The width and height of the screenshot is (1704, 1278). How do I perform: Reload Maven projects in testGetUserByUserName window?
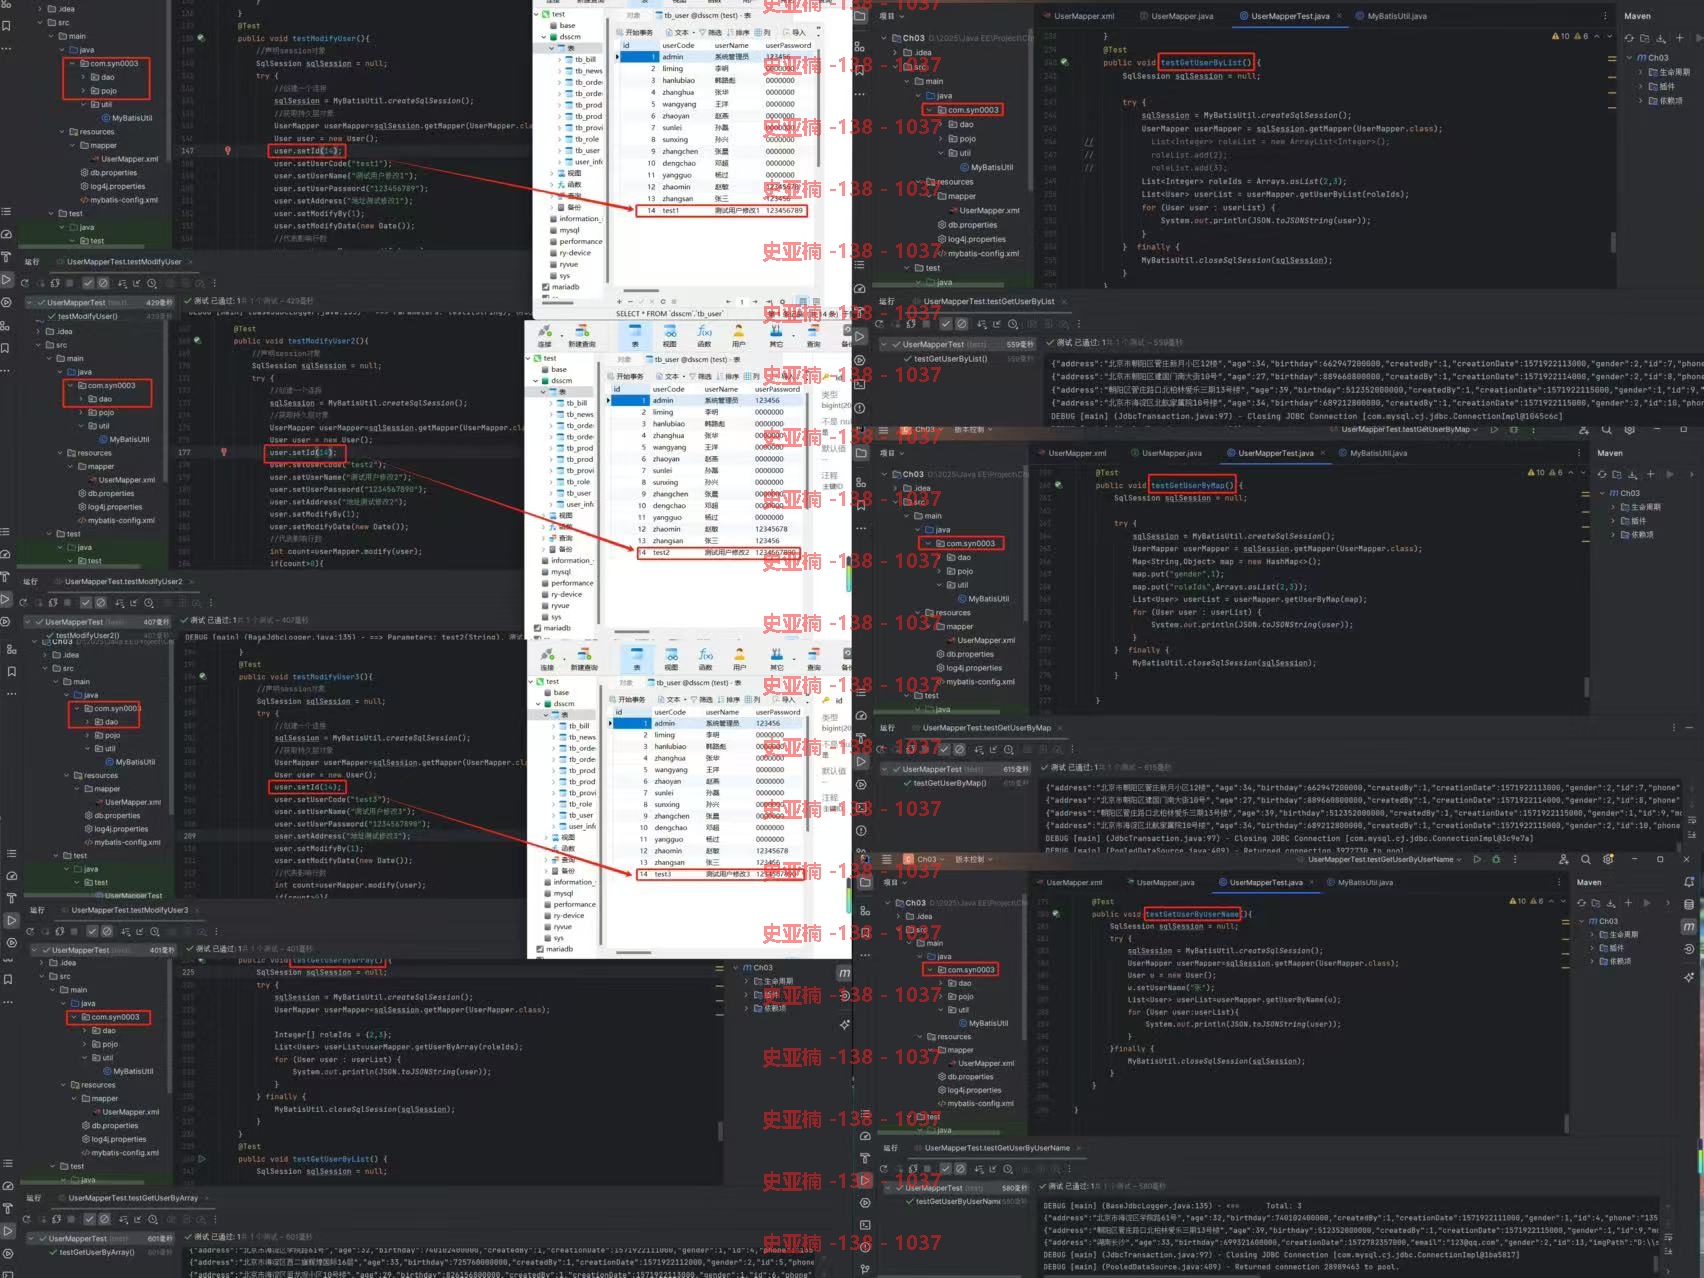(1582, 902)
